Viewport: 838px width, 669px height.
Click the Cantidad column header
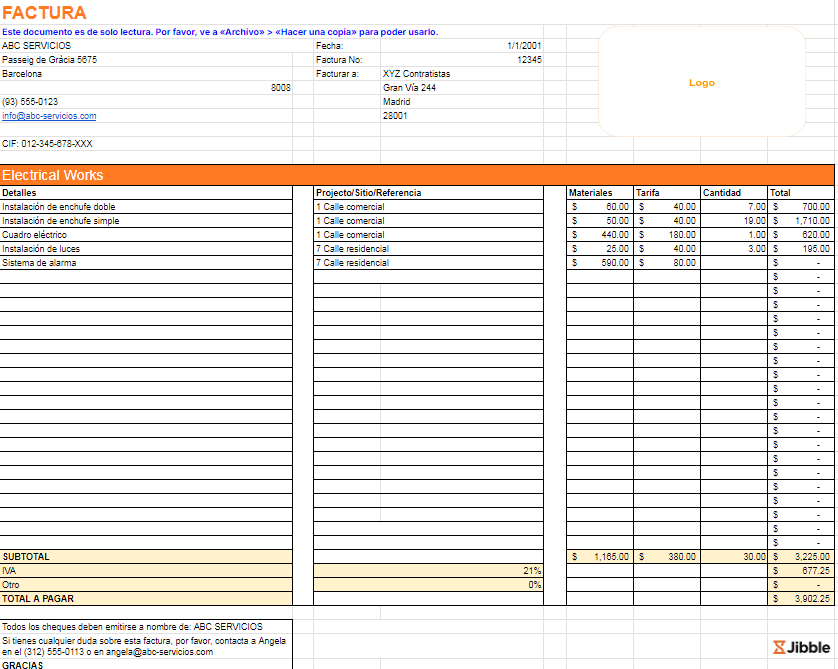[x=722, y=193]
